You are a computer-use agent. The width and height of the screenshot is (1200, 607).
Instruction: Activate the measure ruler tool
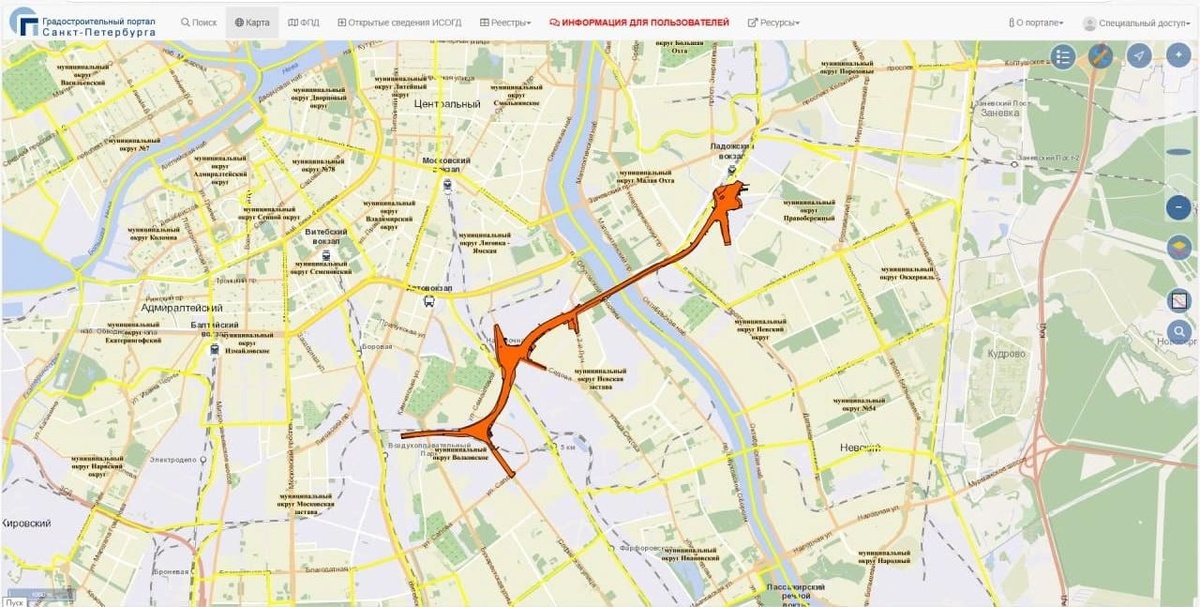(1100, 56)
